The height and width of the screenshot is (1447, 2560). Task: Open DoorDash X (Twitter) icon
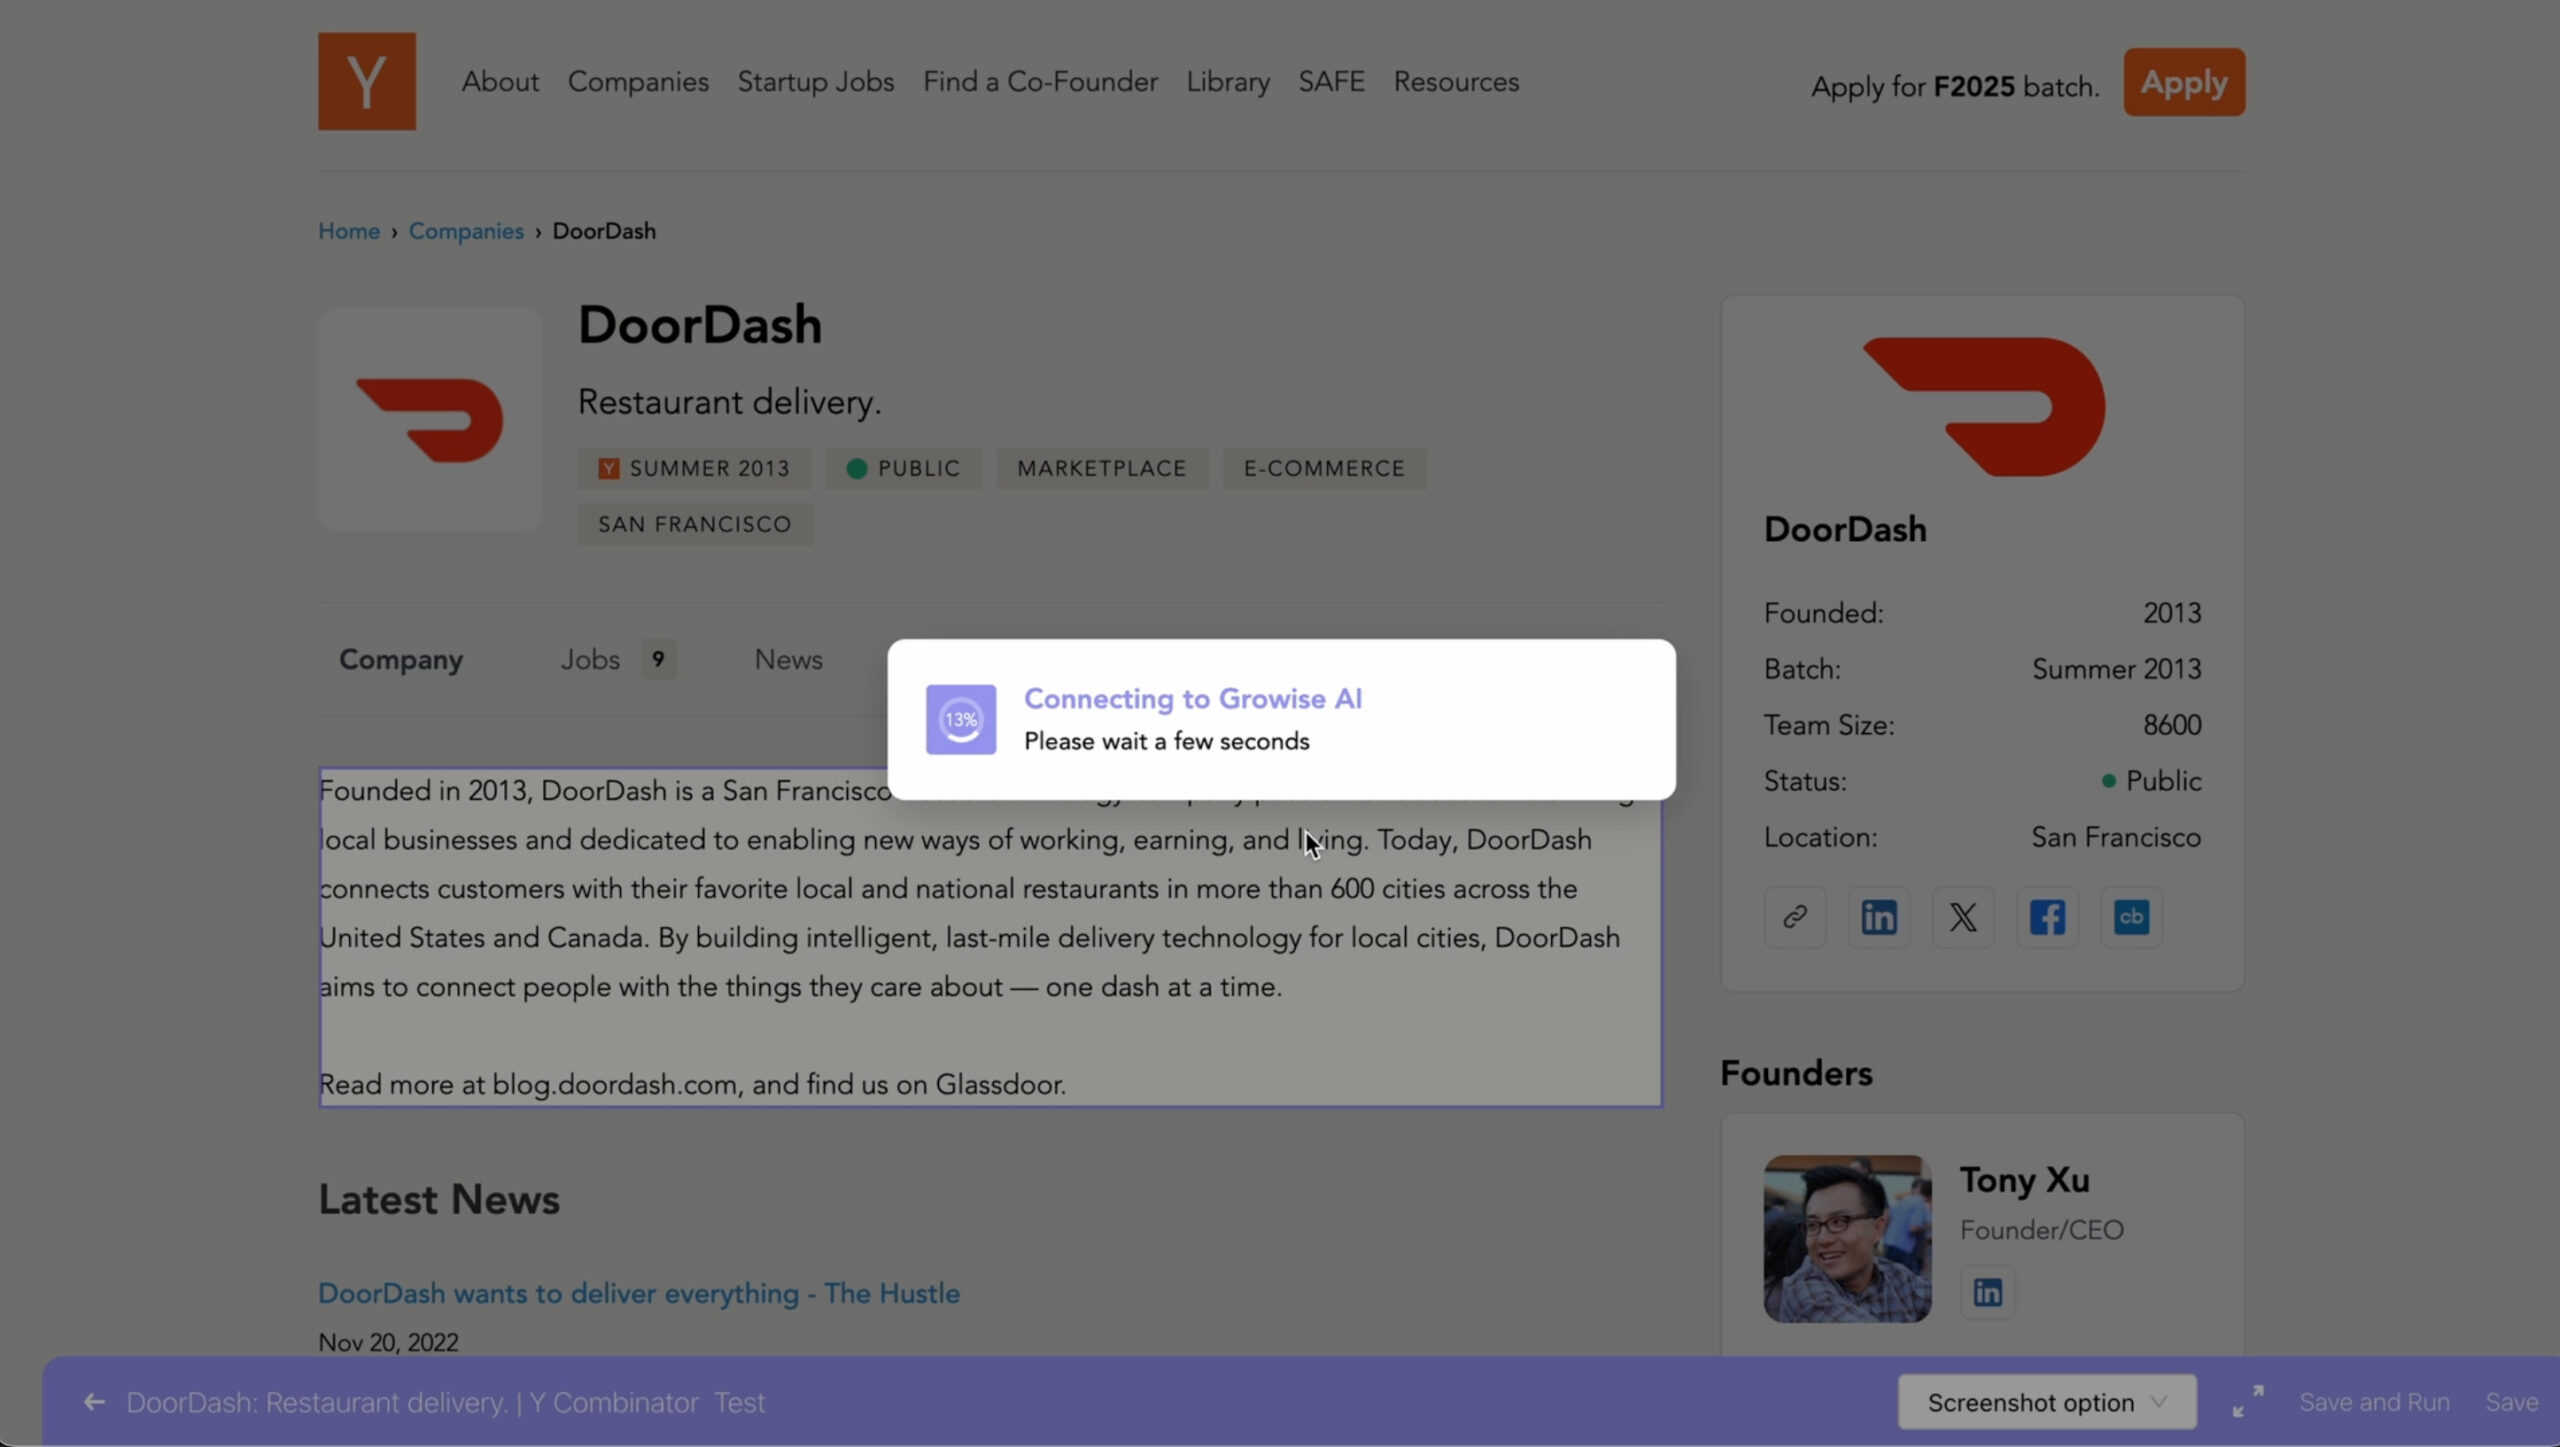(x=1963, y=916)
